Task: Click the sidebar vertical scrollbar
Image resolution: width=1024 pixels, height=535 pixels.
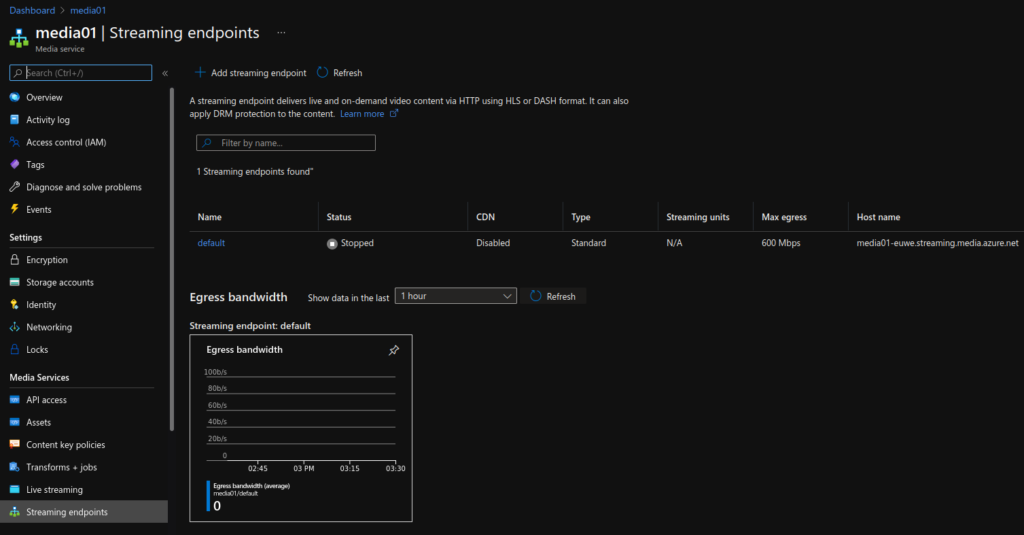Action: click(x=172, y=259)
